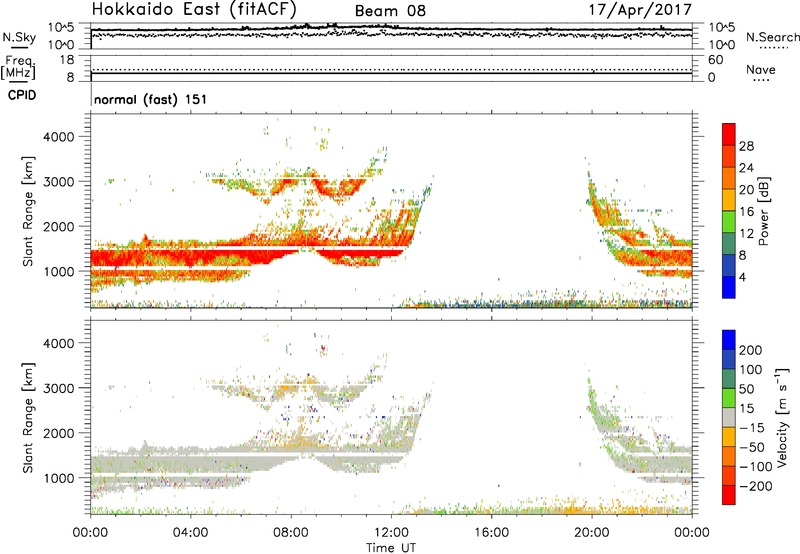Click the '16:00' time axis label
The width and height of the screenshot is (800, 554).
[491, 533]
